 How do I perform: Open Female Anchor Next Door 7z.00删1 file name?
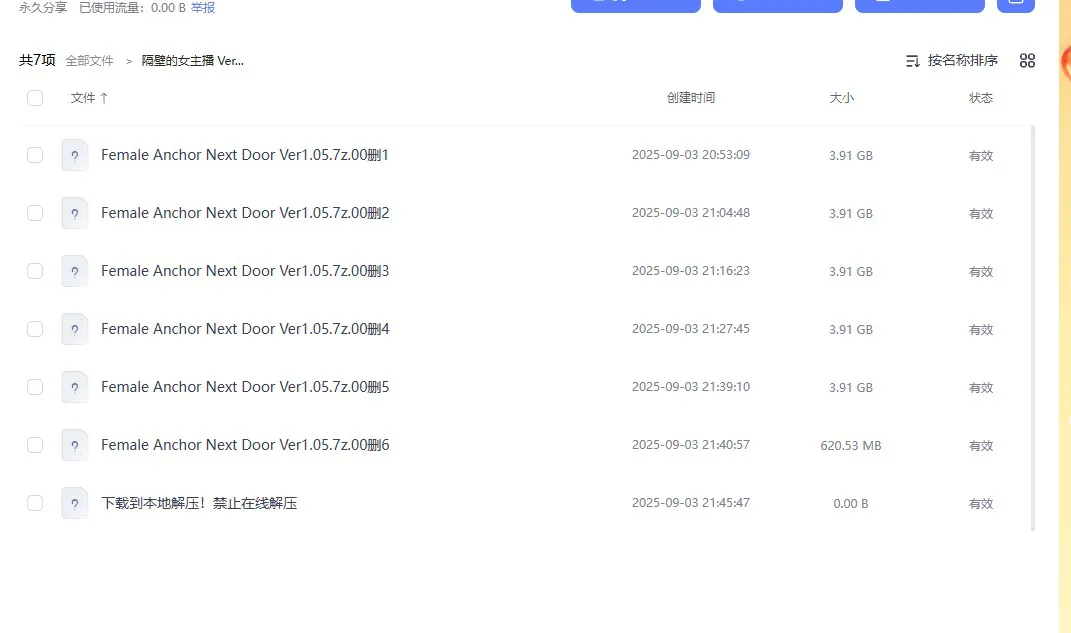click(244, 155)
